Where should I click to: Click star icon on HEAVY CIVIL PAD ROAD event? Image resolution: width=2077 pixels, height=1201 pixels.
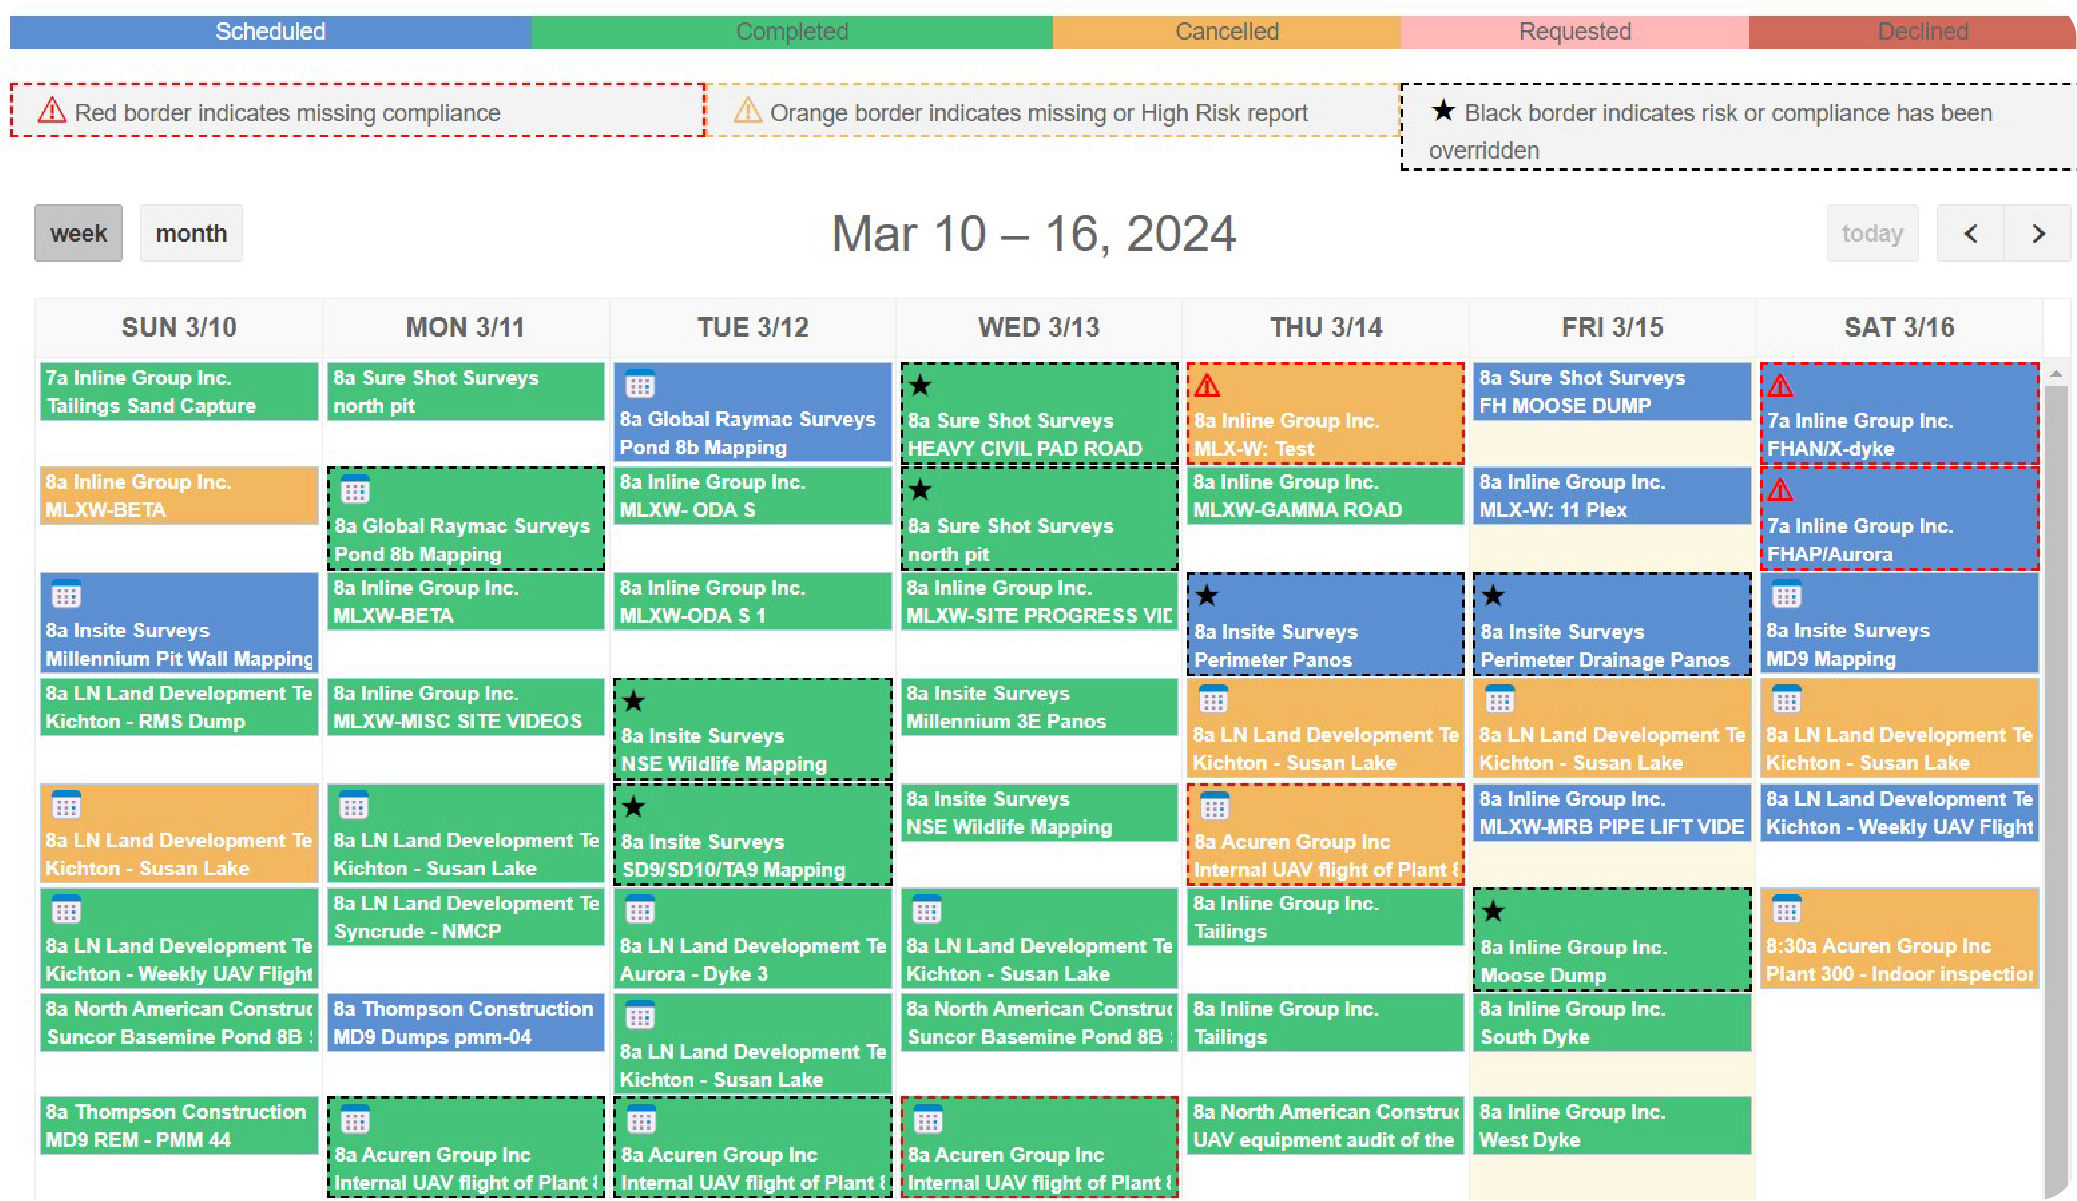point(920,385)
